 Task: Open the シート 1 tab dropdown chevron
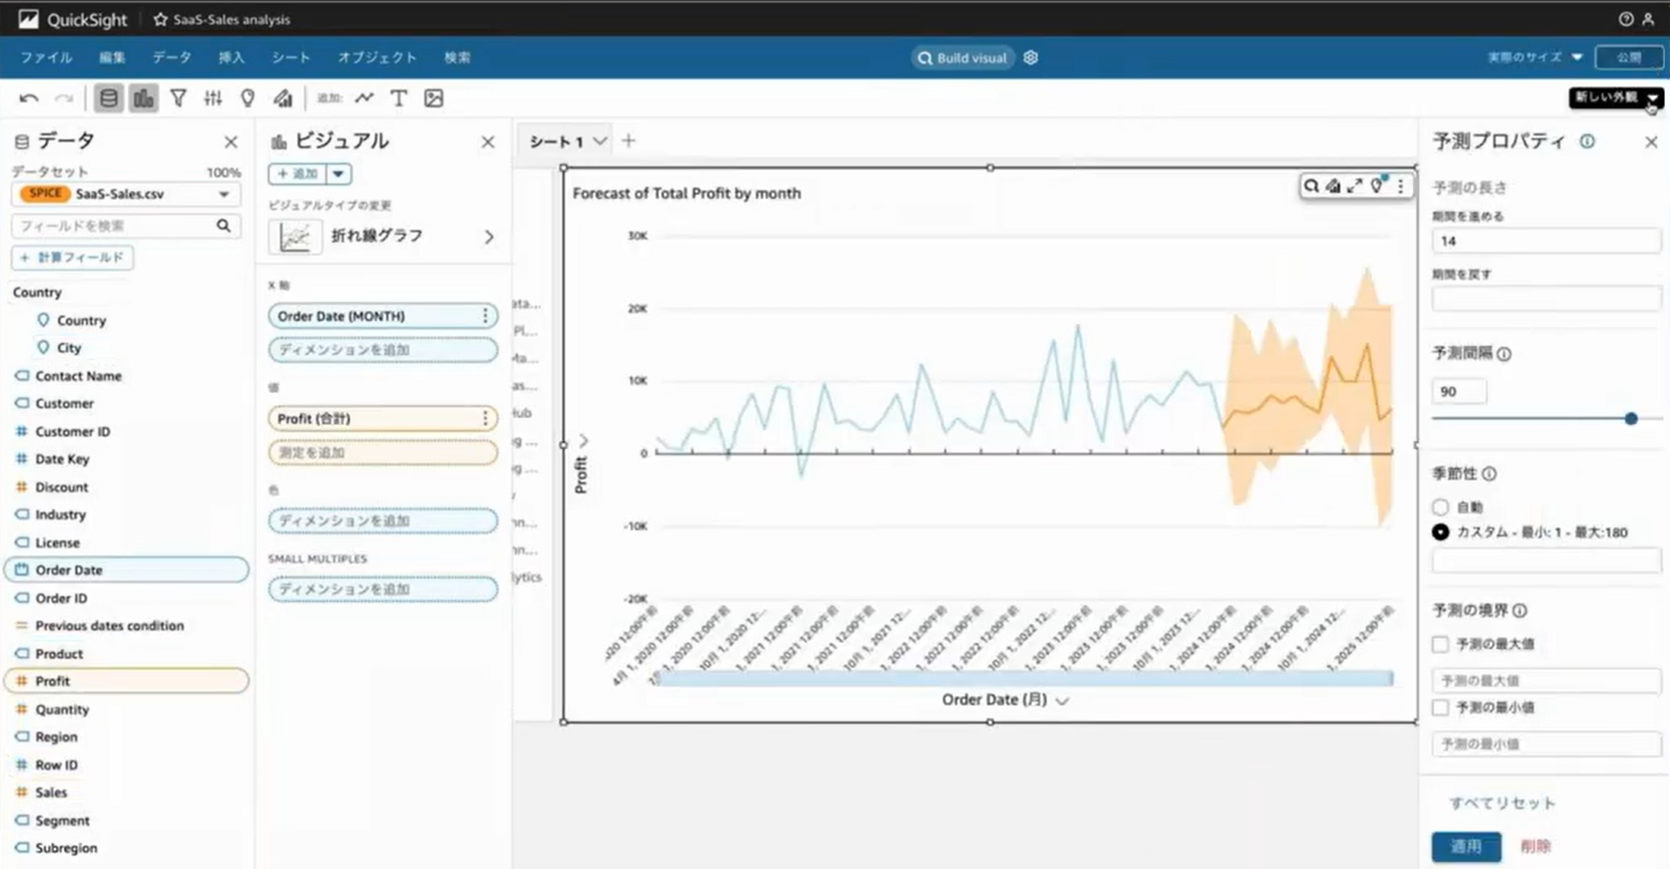point(599,141)
